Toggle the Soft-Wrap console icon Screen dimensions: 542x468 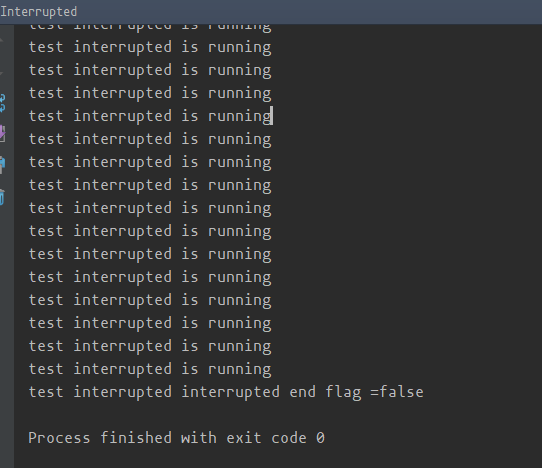pyautogui.click(x=2, y=103)
